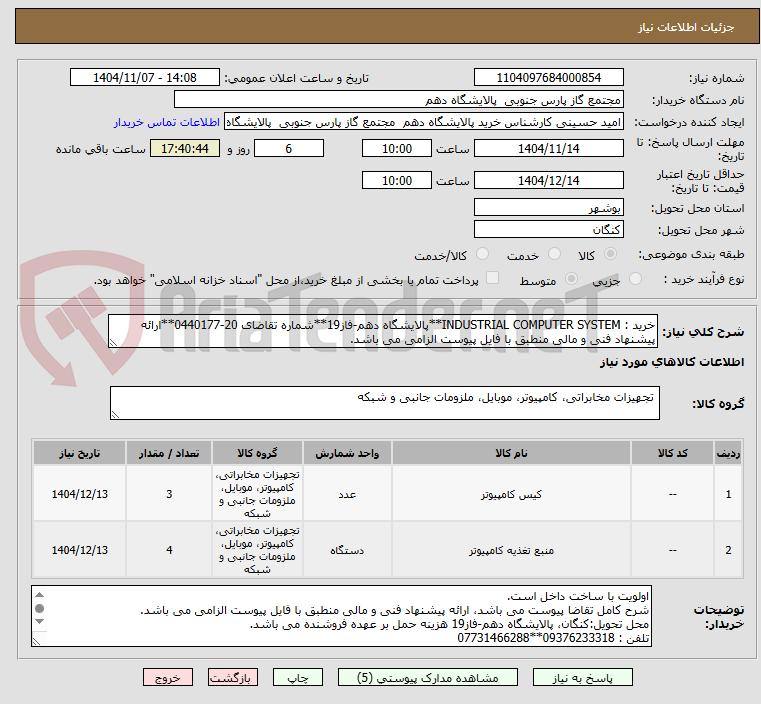Click the گروه کالا column header in table

257,453
